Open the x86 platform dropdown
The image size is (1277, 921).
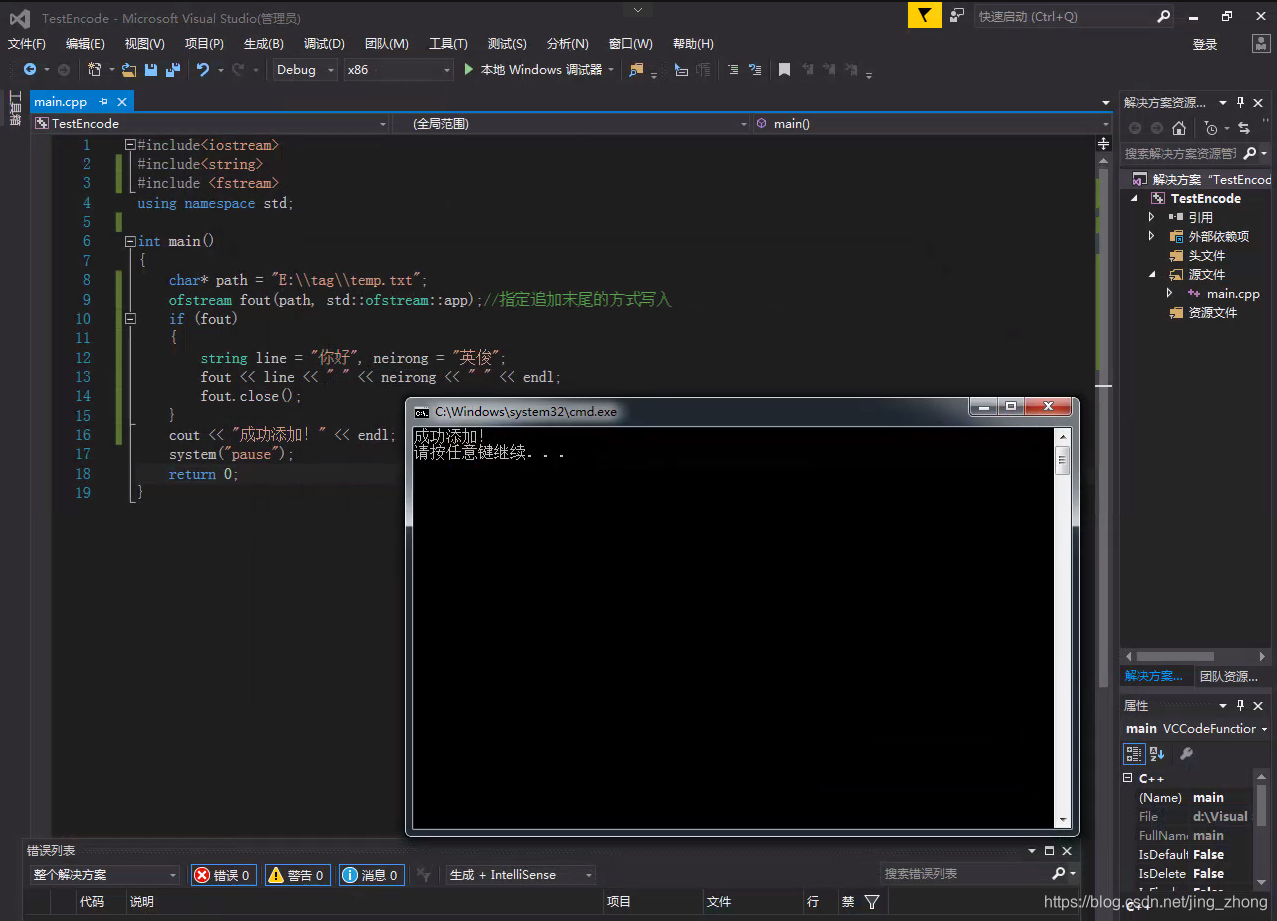pyautogui.click(x=398, y=70)
